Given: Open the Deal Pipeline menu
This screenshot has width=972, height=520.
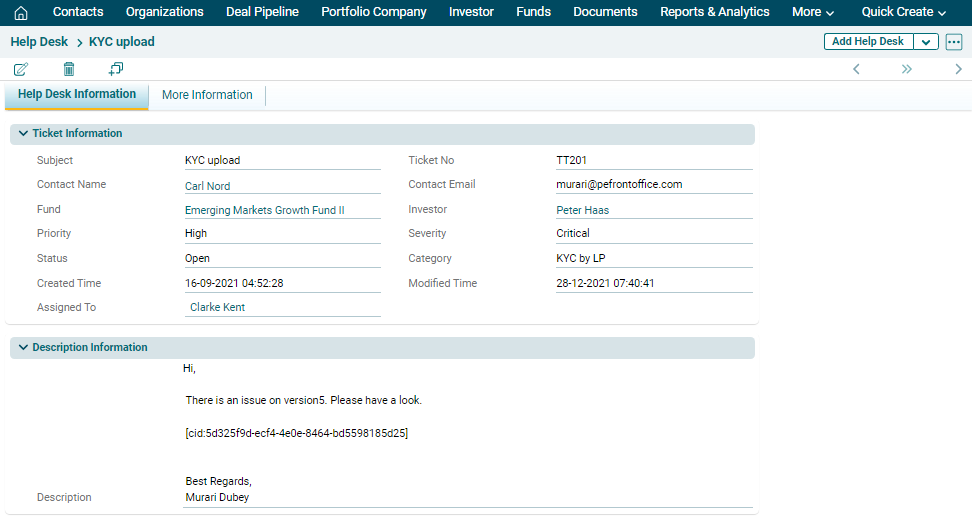Looking at the screenshot, I should point(262,12).
